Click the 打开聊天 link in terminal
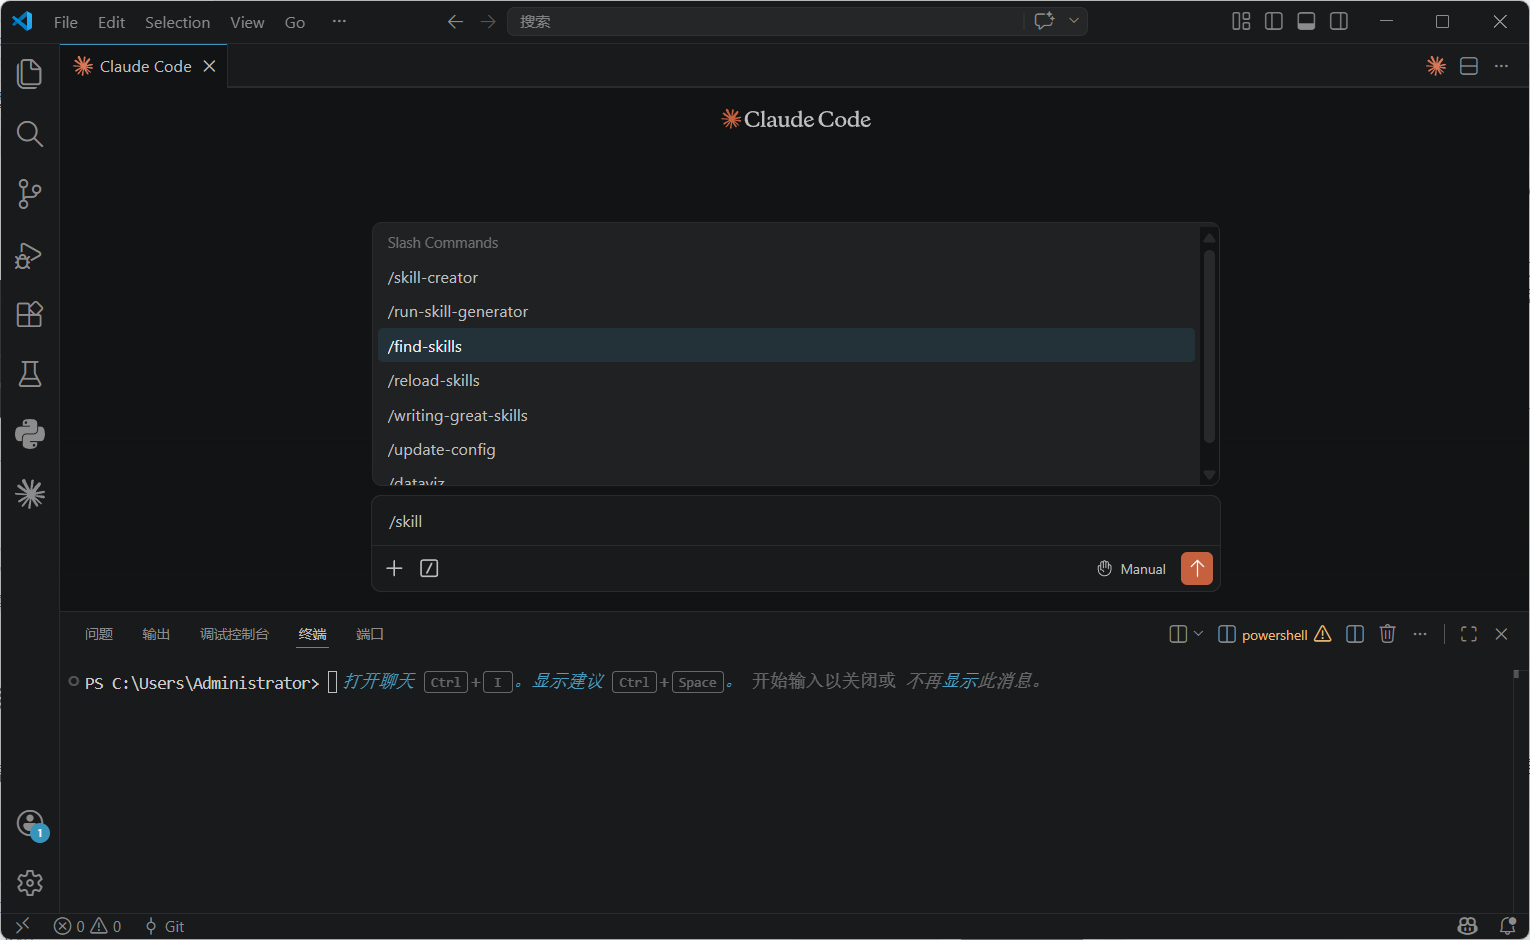 pyautogui.click(x=379, y=681)
